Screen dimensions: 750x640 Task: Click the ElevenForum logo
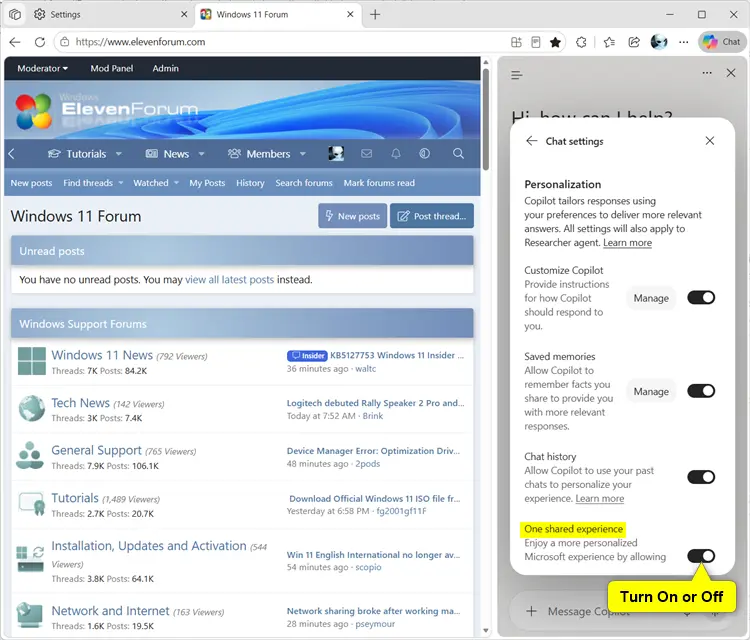point(106,111)
